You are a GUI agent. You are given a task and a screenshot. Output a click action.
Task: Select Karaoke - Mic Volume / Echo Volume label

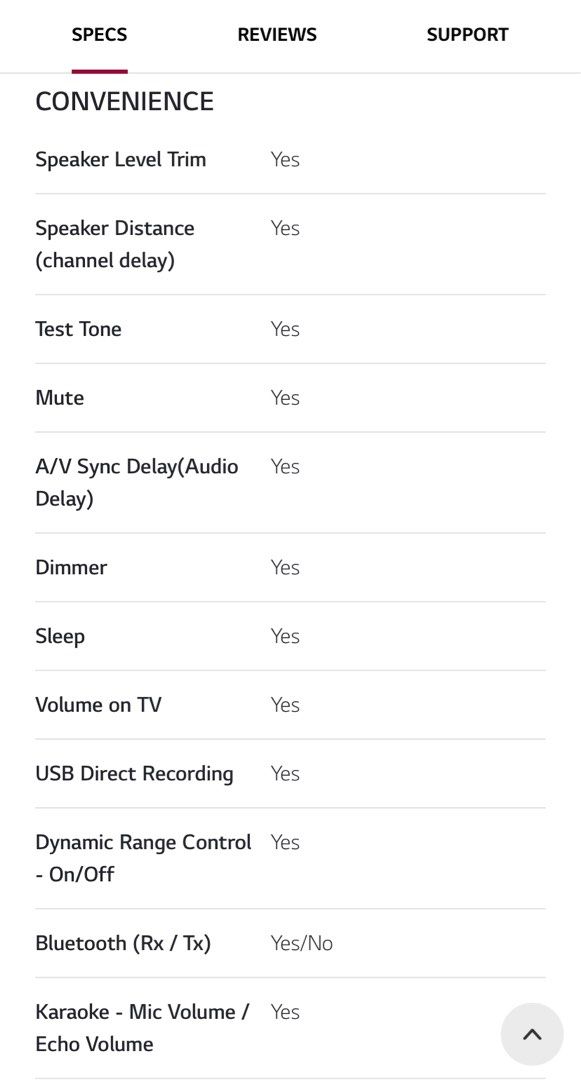(x=142, y=1028)
